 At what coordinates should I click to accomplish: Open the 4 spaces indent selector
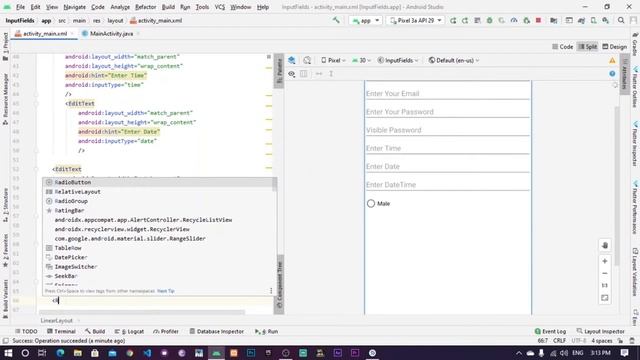click(602, 340)
